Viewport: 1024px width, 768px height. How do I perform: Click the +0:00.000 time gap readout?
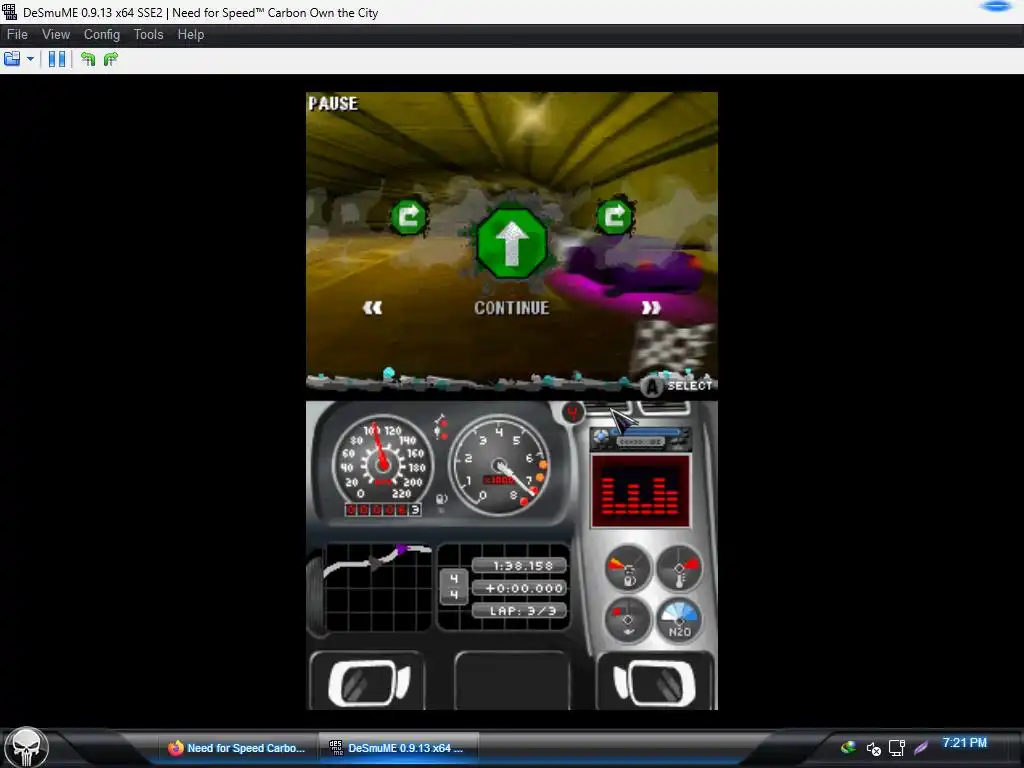pos(519,588)
